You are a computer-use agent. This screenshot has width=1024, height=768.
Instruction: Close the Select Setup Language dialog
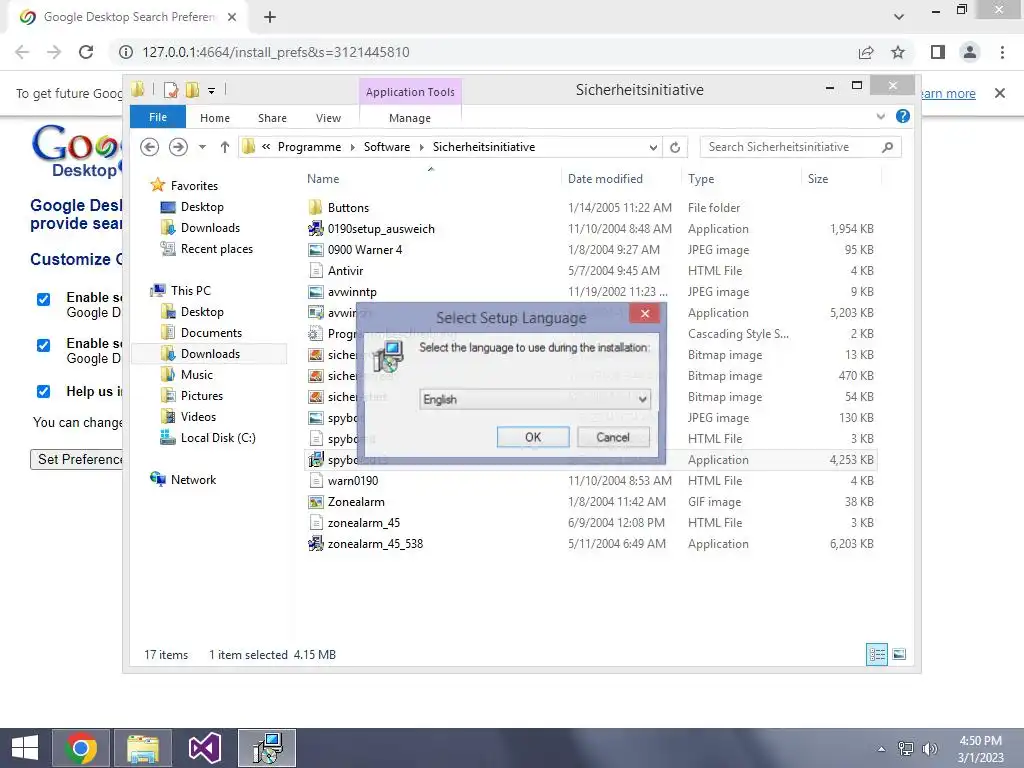tap(645, 313)
